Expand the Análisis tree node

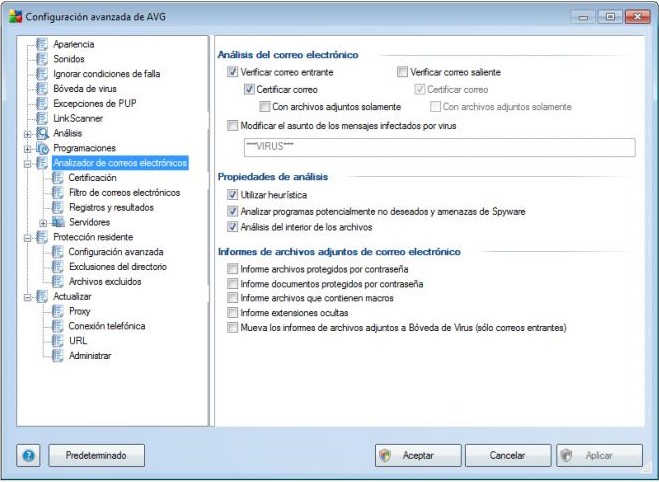point(27,134)
